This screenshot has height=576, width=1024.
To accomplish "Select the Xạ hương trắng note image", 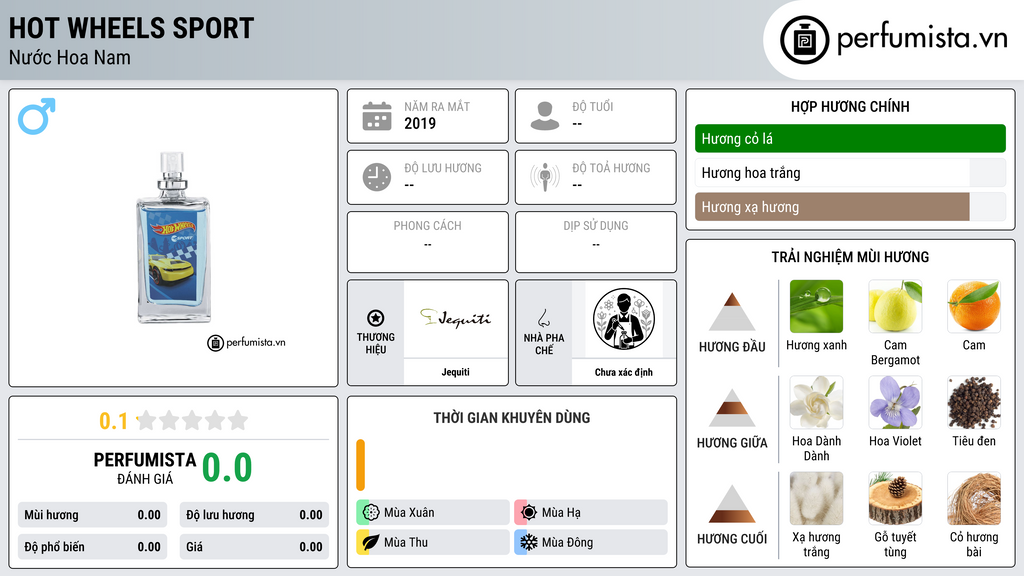I will coord(816,498).
